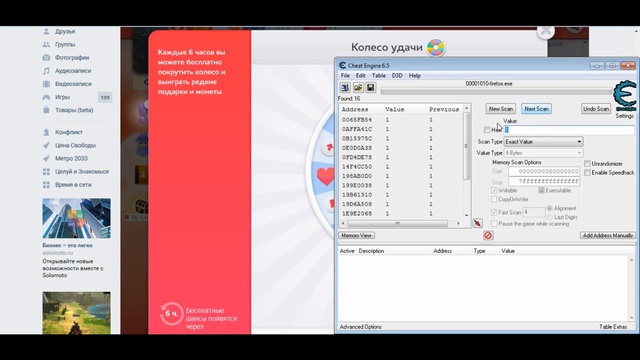Click the results list horizontal scrollbar
Viewport: 640px width, 360px height.
tap(400, 223)
